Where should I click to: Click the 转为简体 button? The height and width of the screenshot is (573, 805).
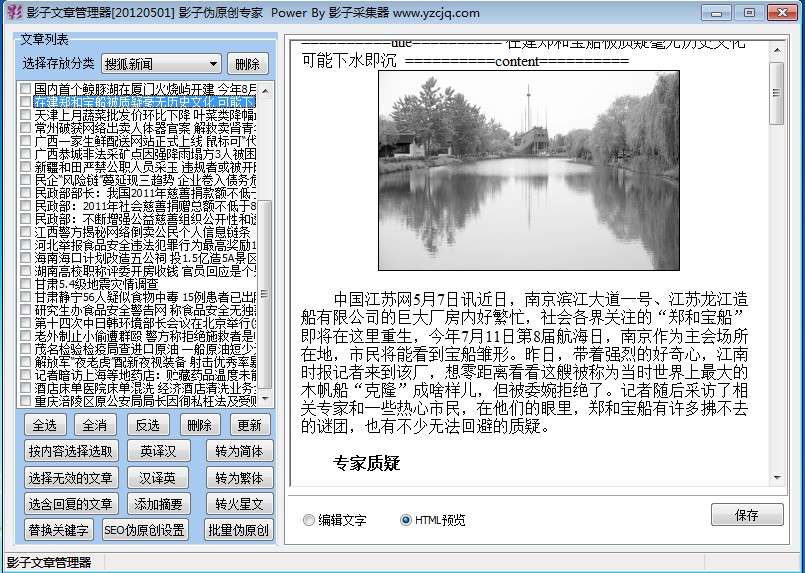[239, 451]
